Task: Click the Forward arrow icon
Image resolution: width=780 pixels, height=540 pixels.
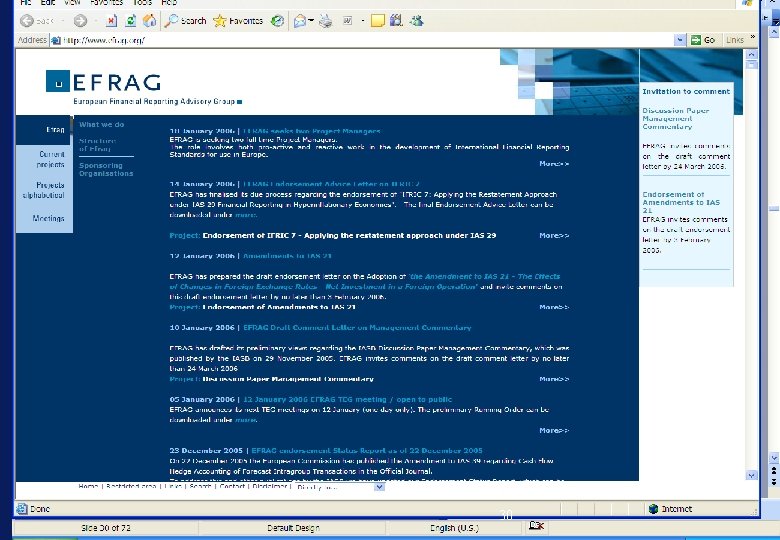Action: coord(80,21)
